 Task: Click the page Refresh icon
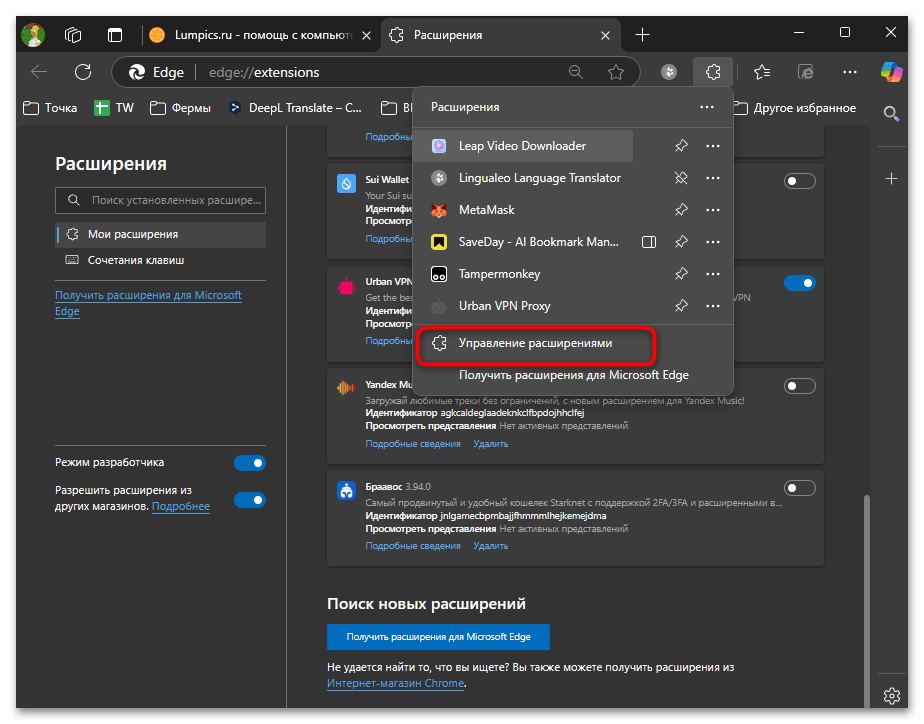click(83, 72)
